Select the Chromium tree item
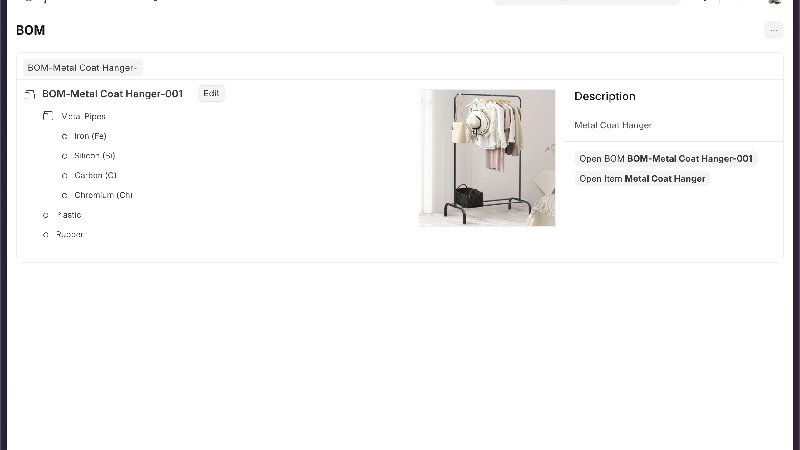This screenshot has height=450, width=800. pyautogui.click(x=104, y=195)
